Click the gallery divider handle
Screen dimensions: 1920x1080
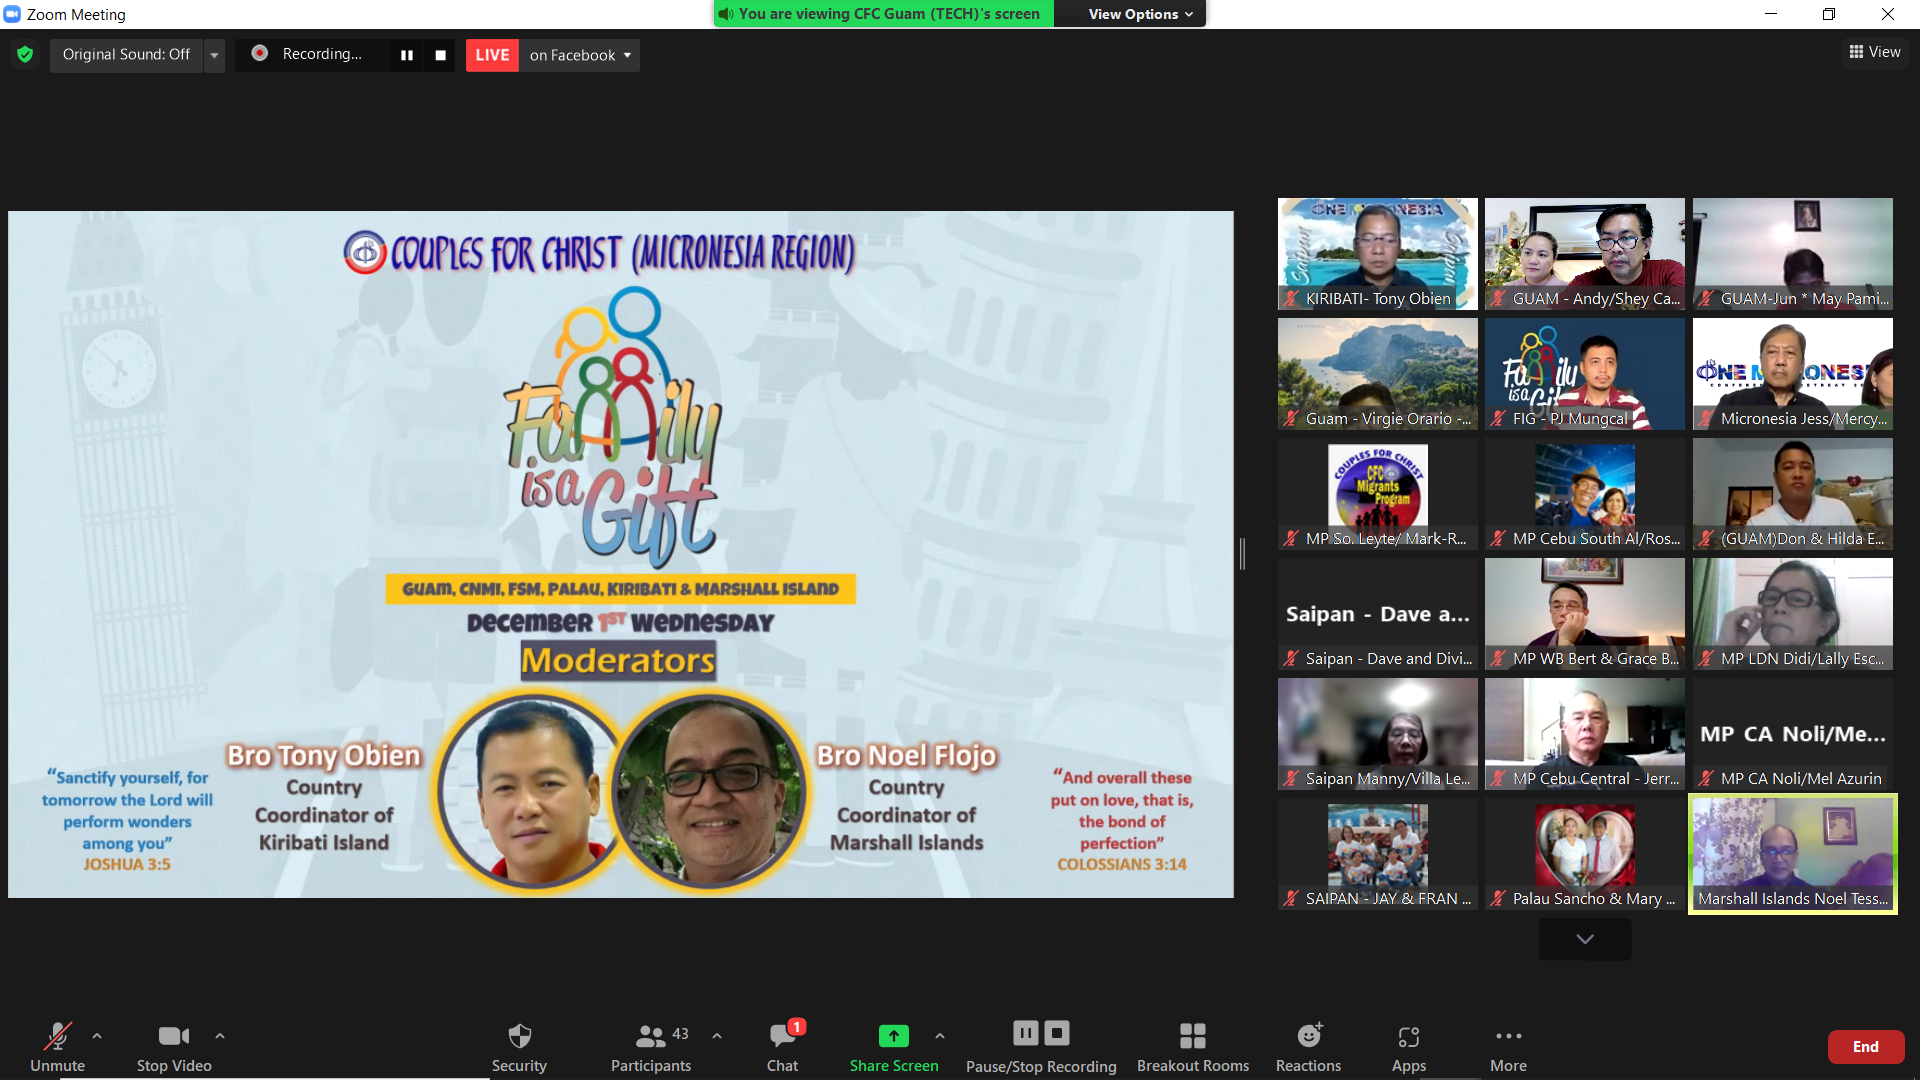[1242, 553]
